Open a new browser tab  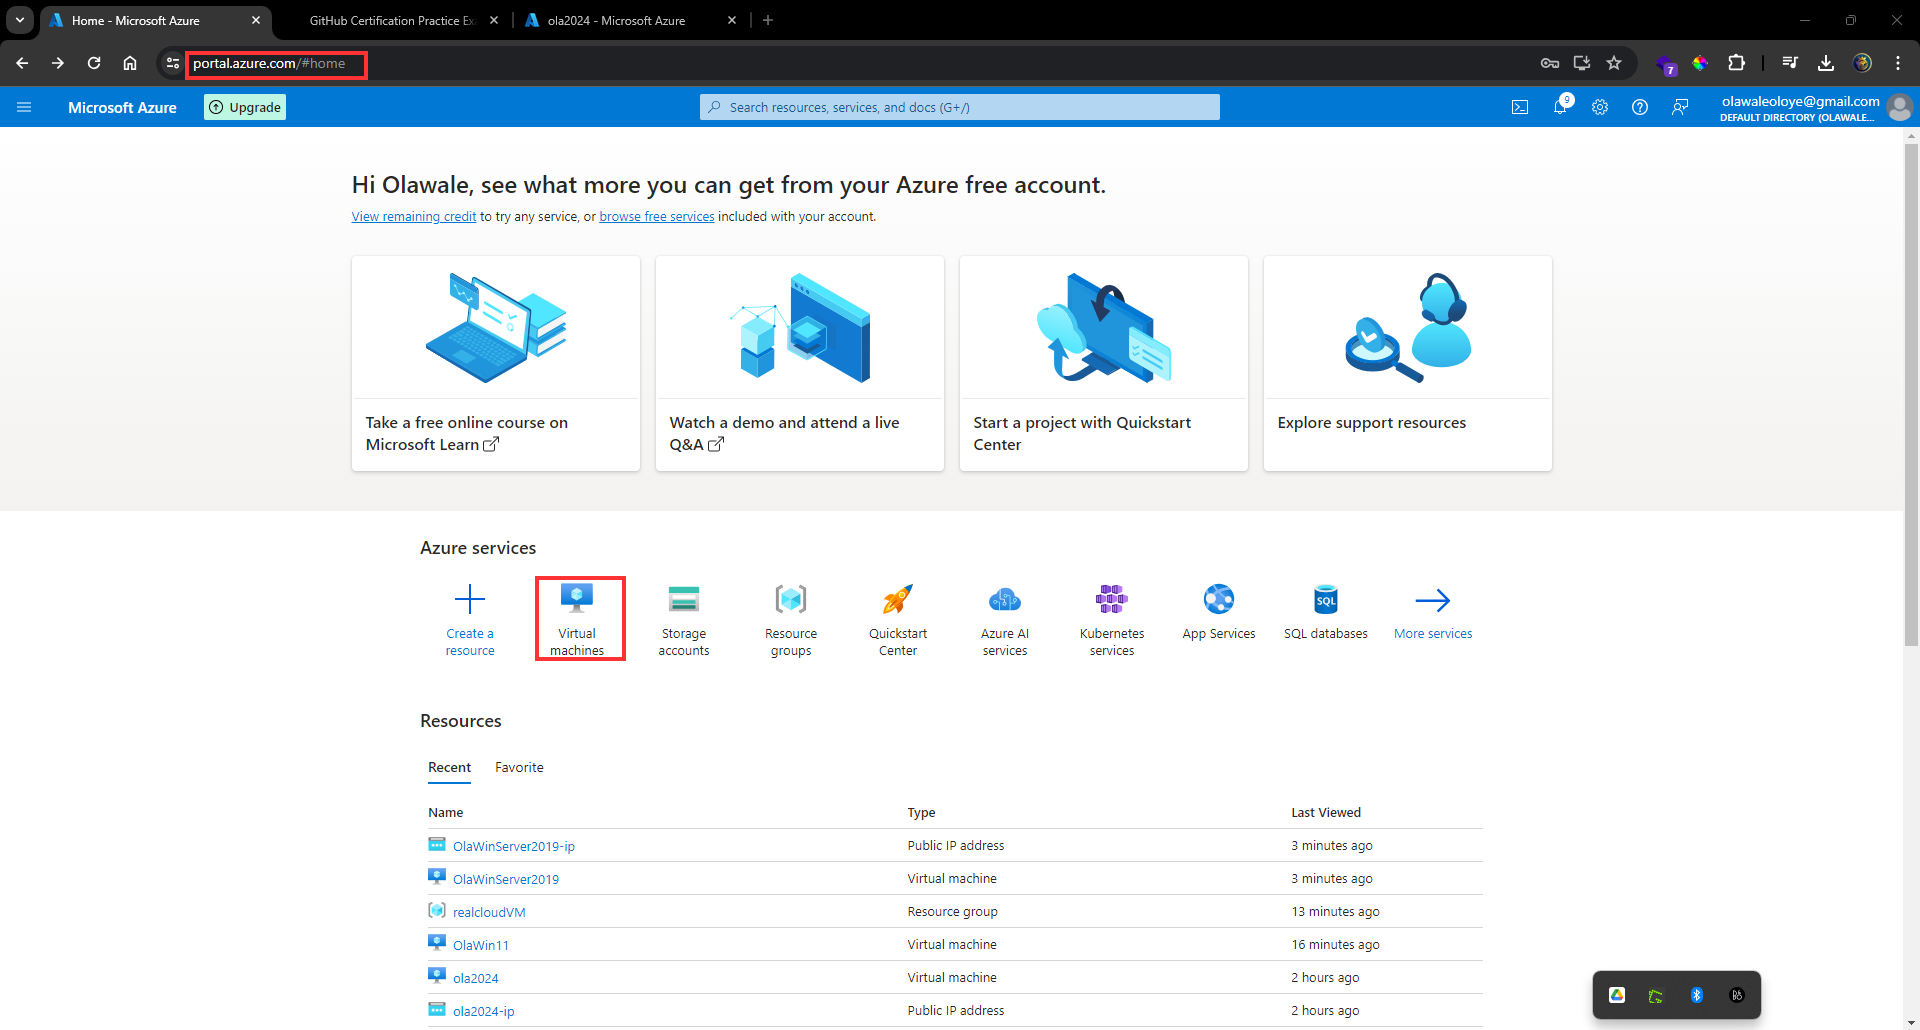point(768,20)
